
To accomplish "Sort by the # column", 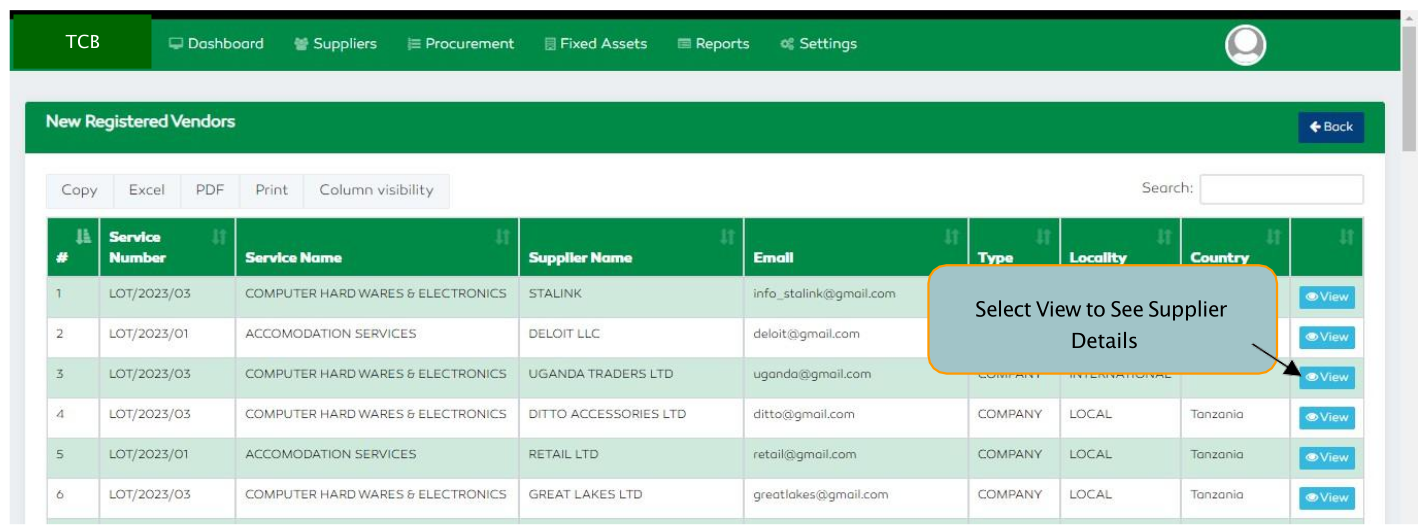I will [x=72, y=247].
